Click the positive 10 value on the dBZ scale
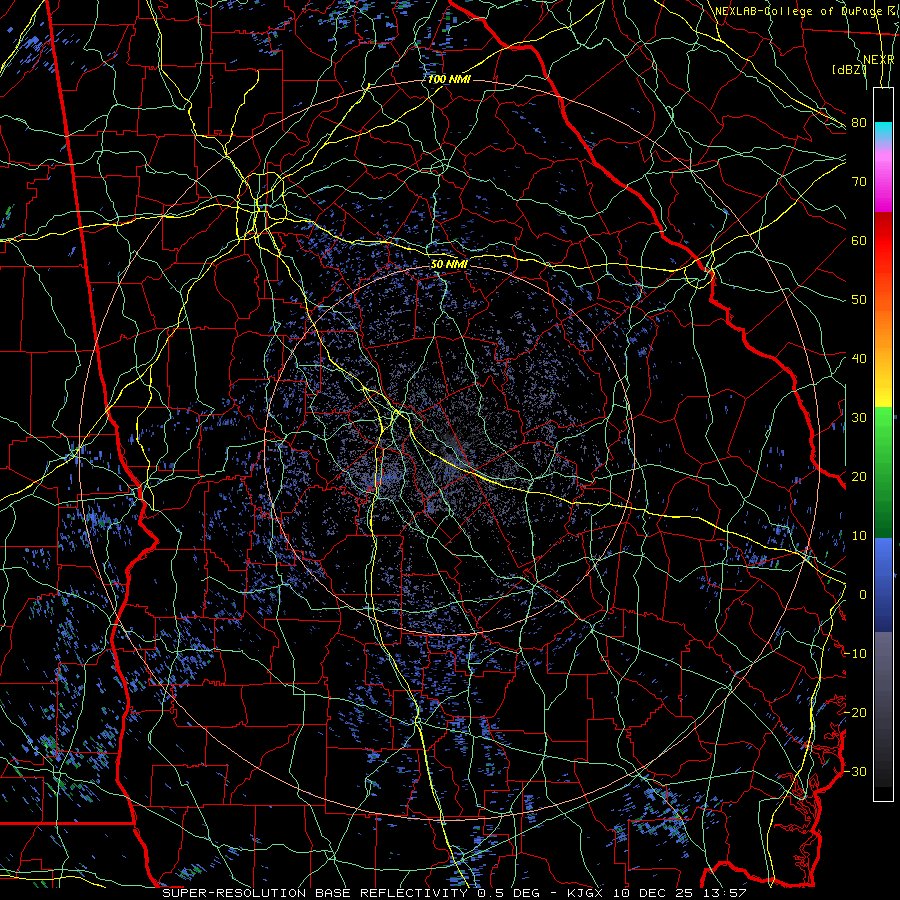The image size is (900, 900). point(859,536)
